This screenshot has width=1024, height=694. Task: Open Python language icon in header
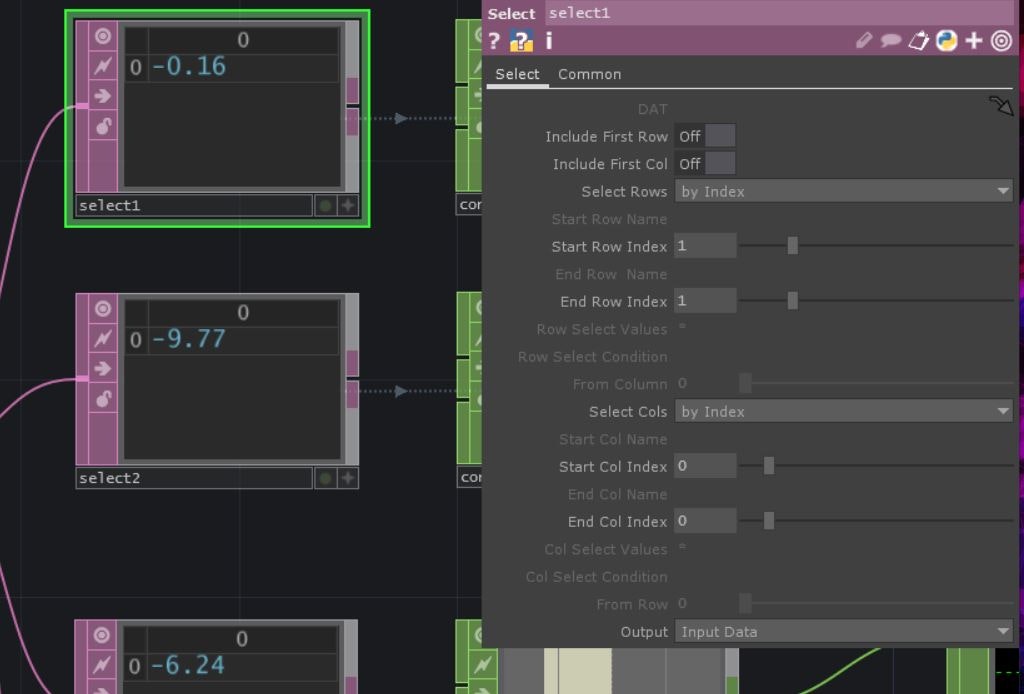pyautogui.click(x=946, y=41)
